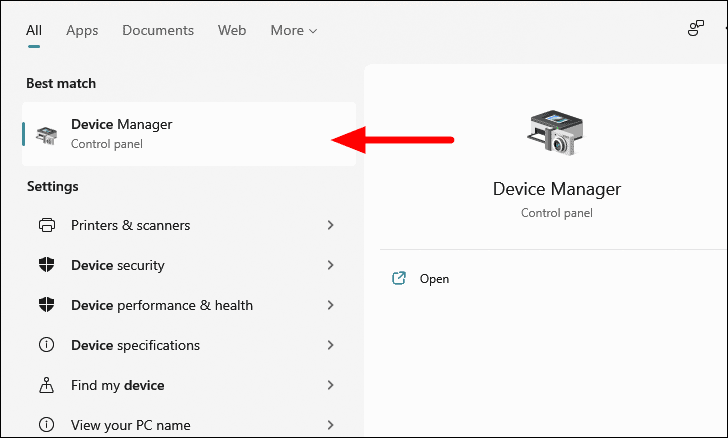Switch to the Apps tab
The height and width of the screenshot is (438, 728).
[82, 31]
